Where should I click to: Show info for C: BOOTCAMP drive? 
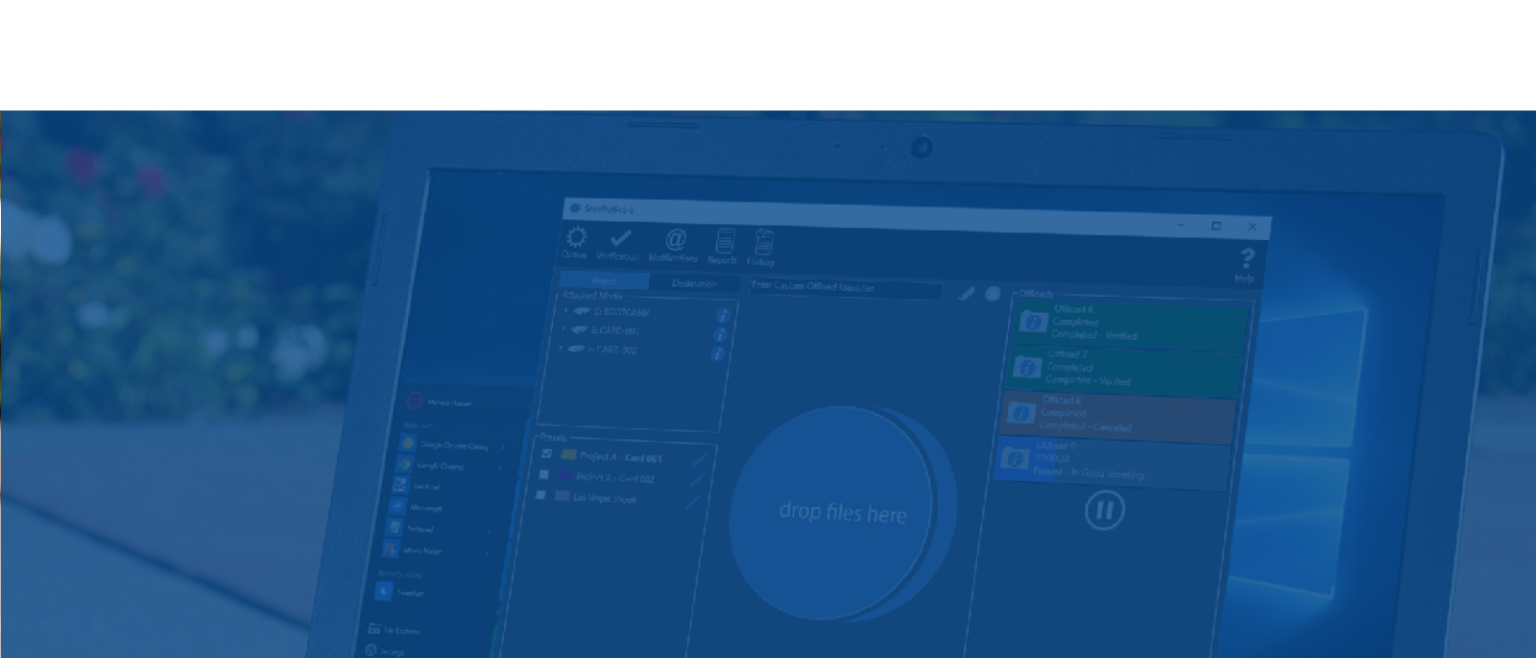click(723, 315)
